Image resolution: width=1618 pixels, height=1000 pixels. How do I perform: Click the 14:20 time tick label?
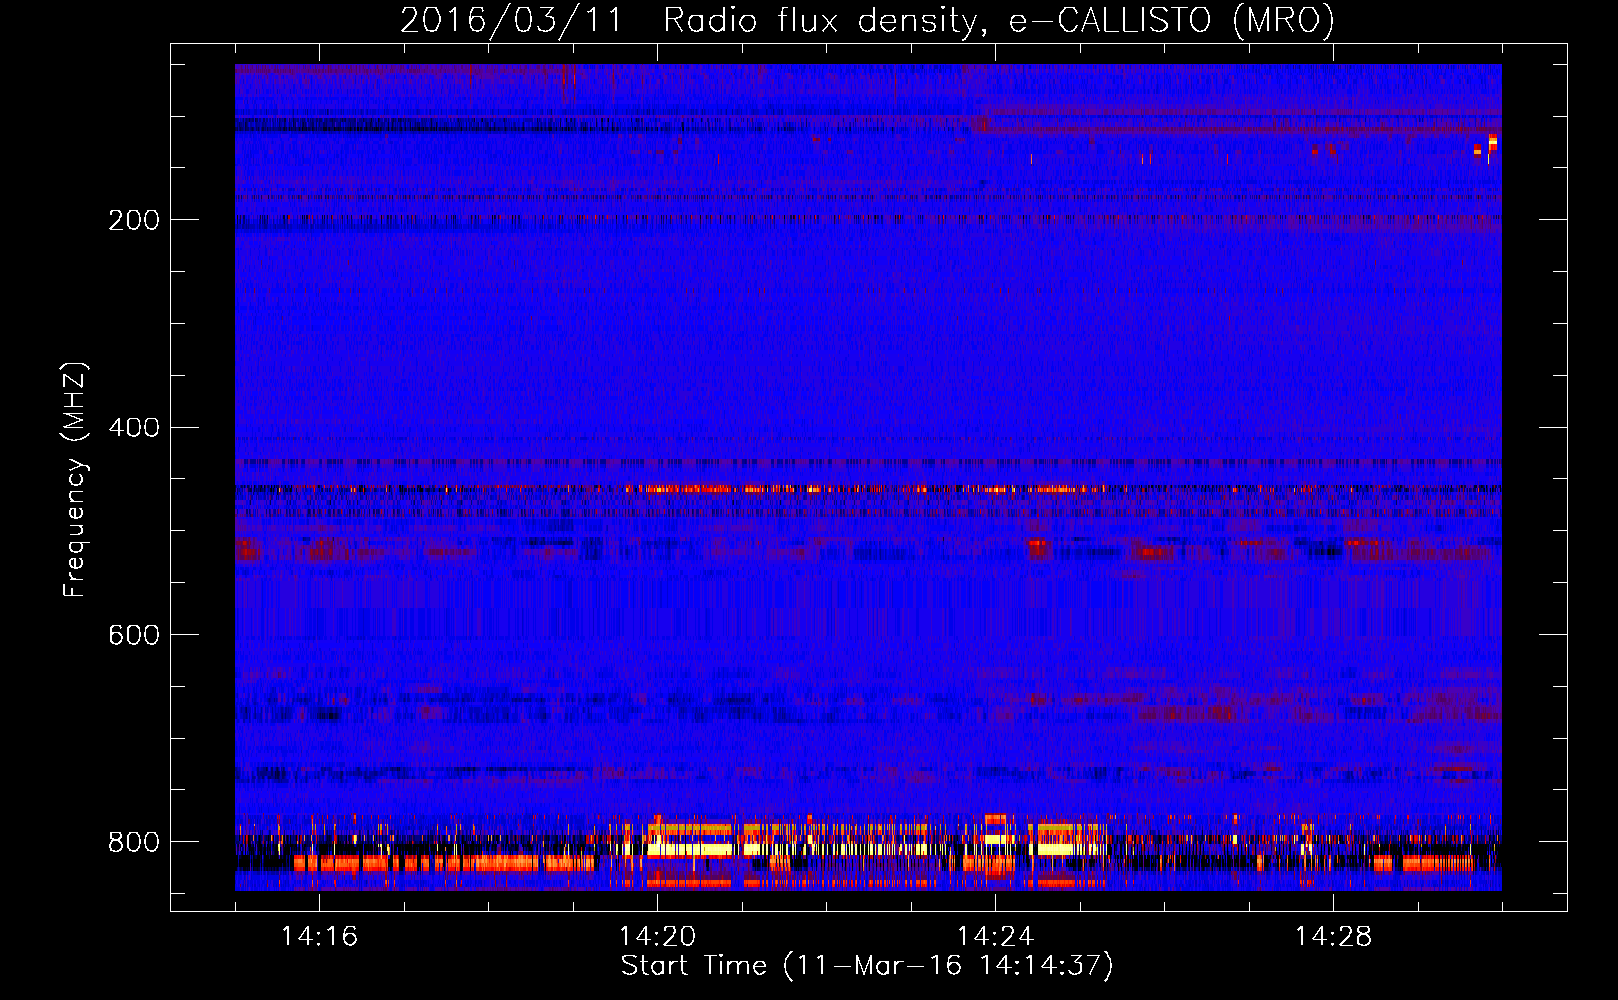pos(657,936)
